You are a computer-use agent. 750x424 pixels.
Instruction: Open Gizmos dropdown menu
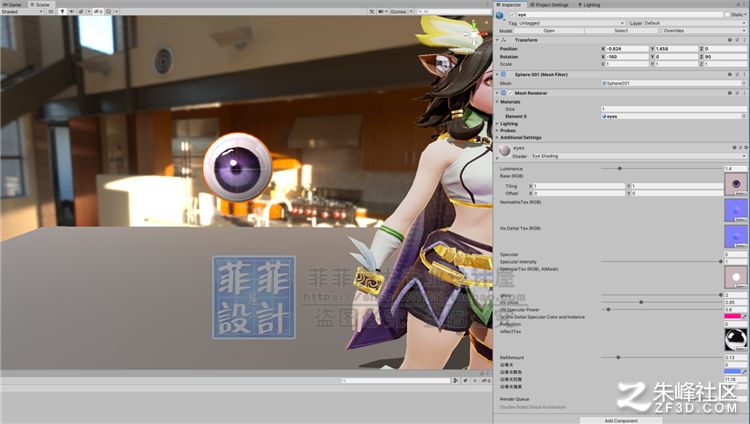click(x=401, y=11)
